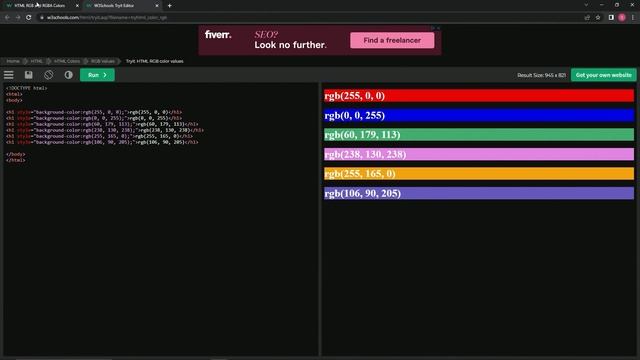This screenshot has height=360, width=640.
Task: Run the code with the green Run button
Action: 97,75
